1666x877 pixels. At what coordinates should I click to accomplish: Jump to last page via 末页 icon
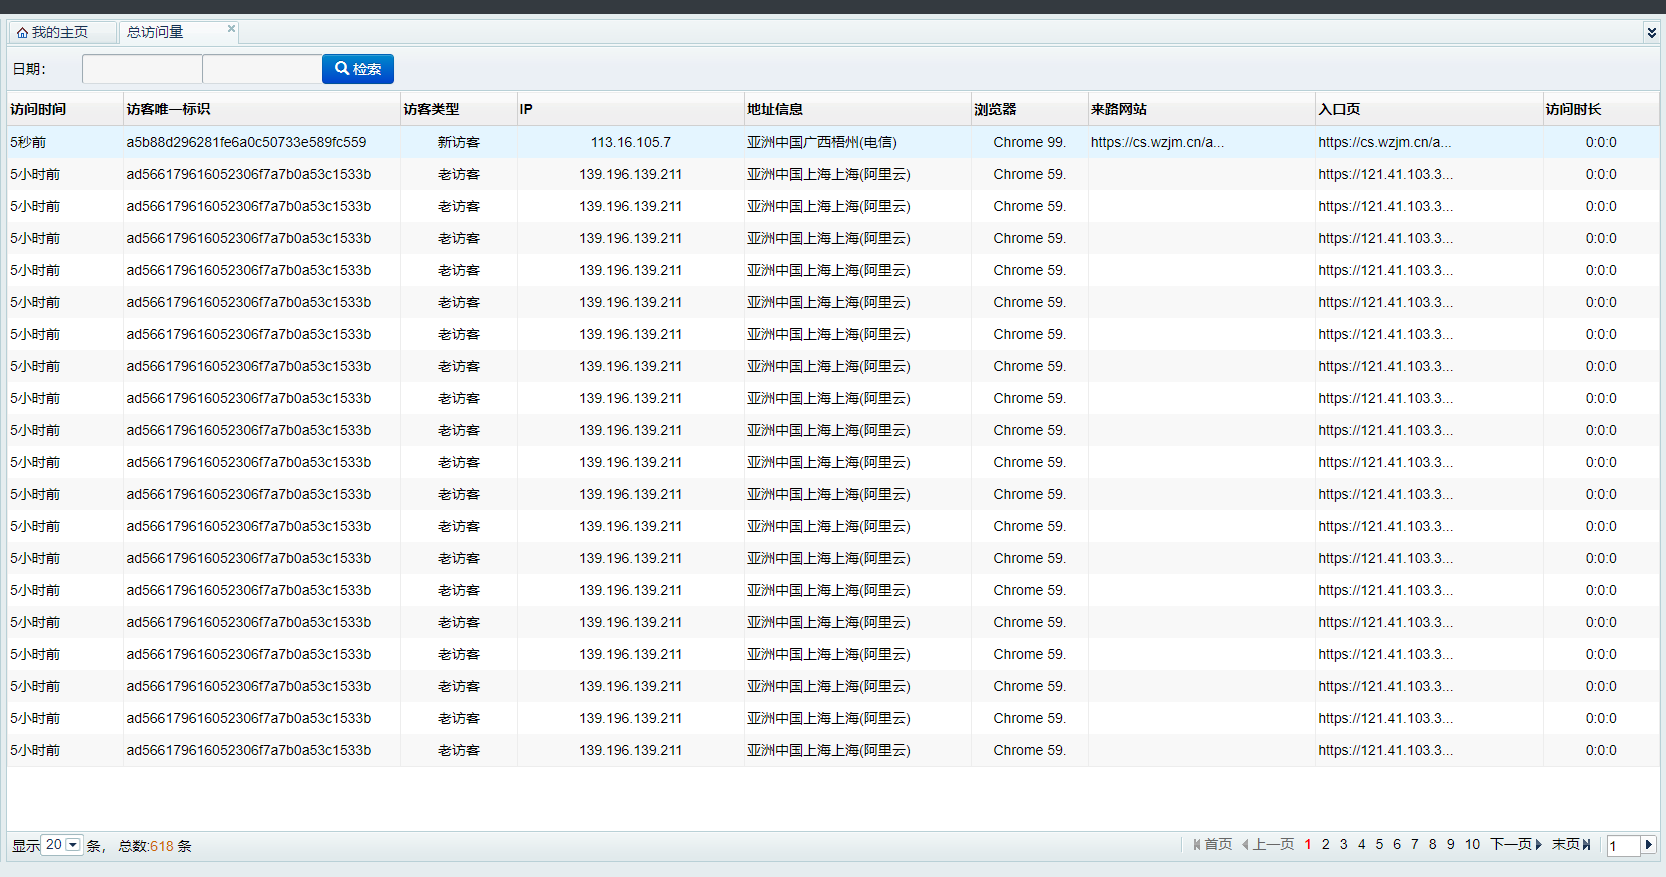1586,845
